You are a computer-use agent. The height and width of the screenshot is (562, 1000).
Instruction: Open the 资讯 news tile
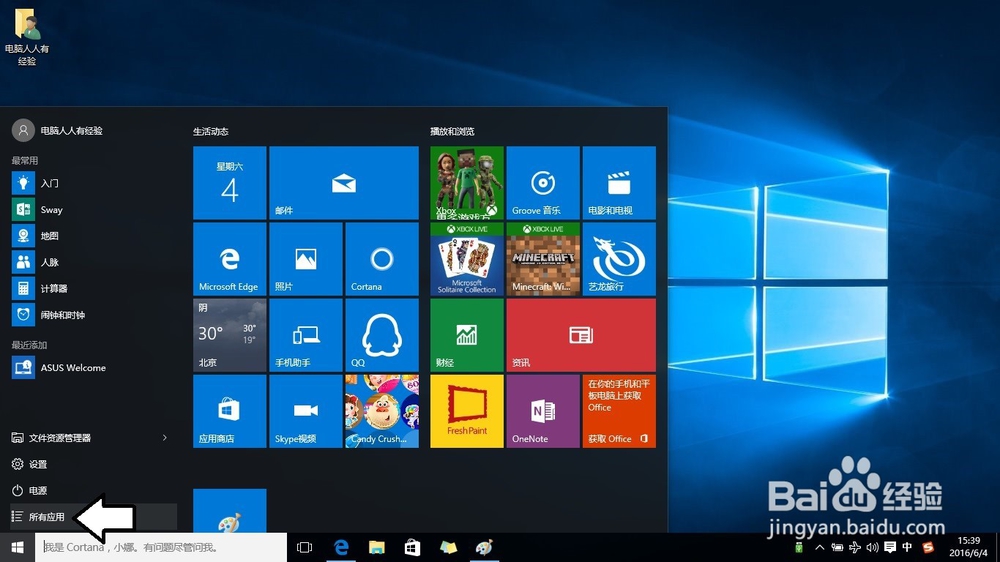point(581,335)
